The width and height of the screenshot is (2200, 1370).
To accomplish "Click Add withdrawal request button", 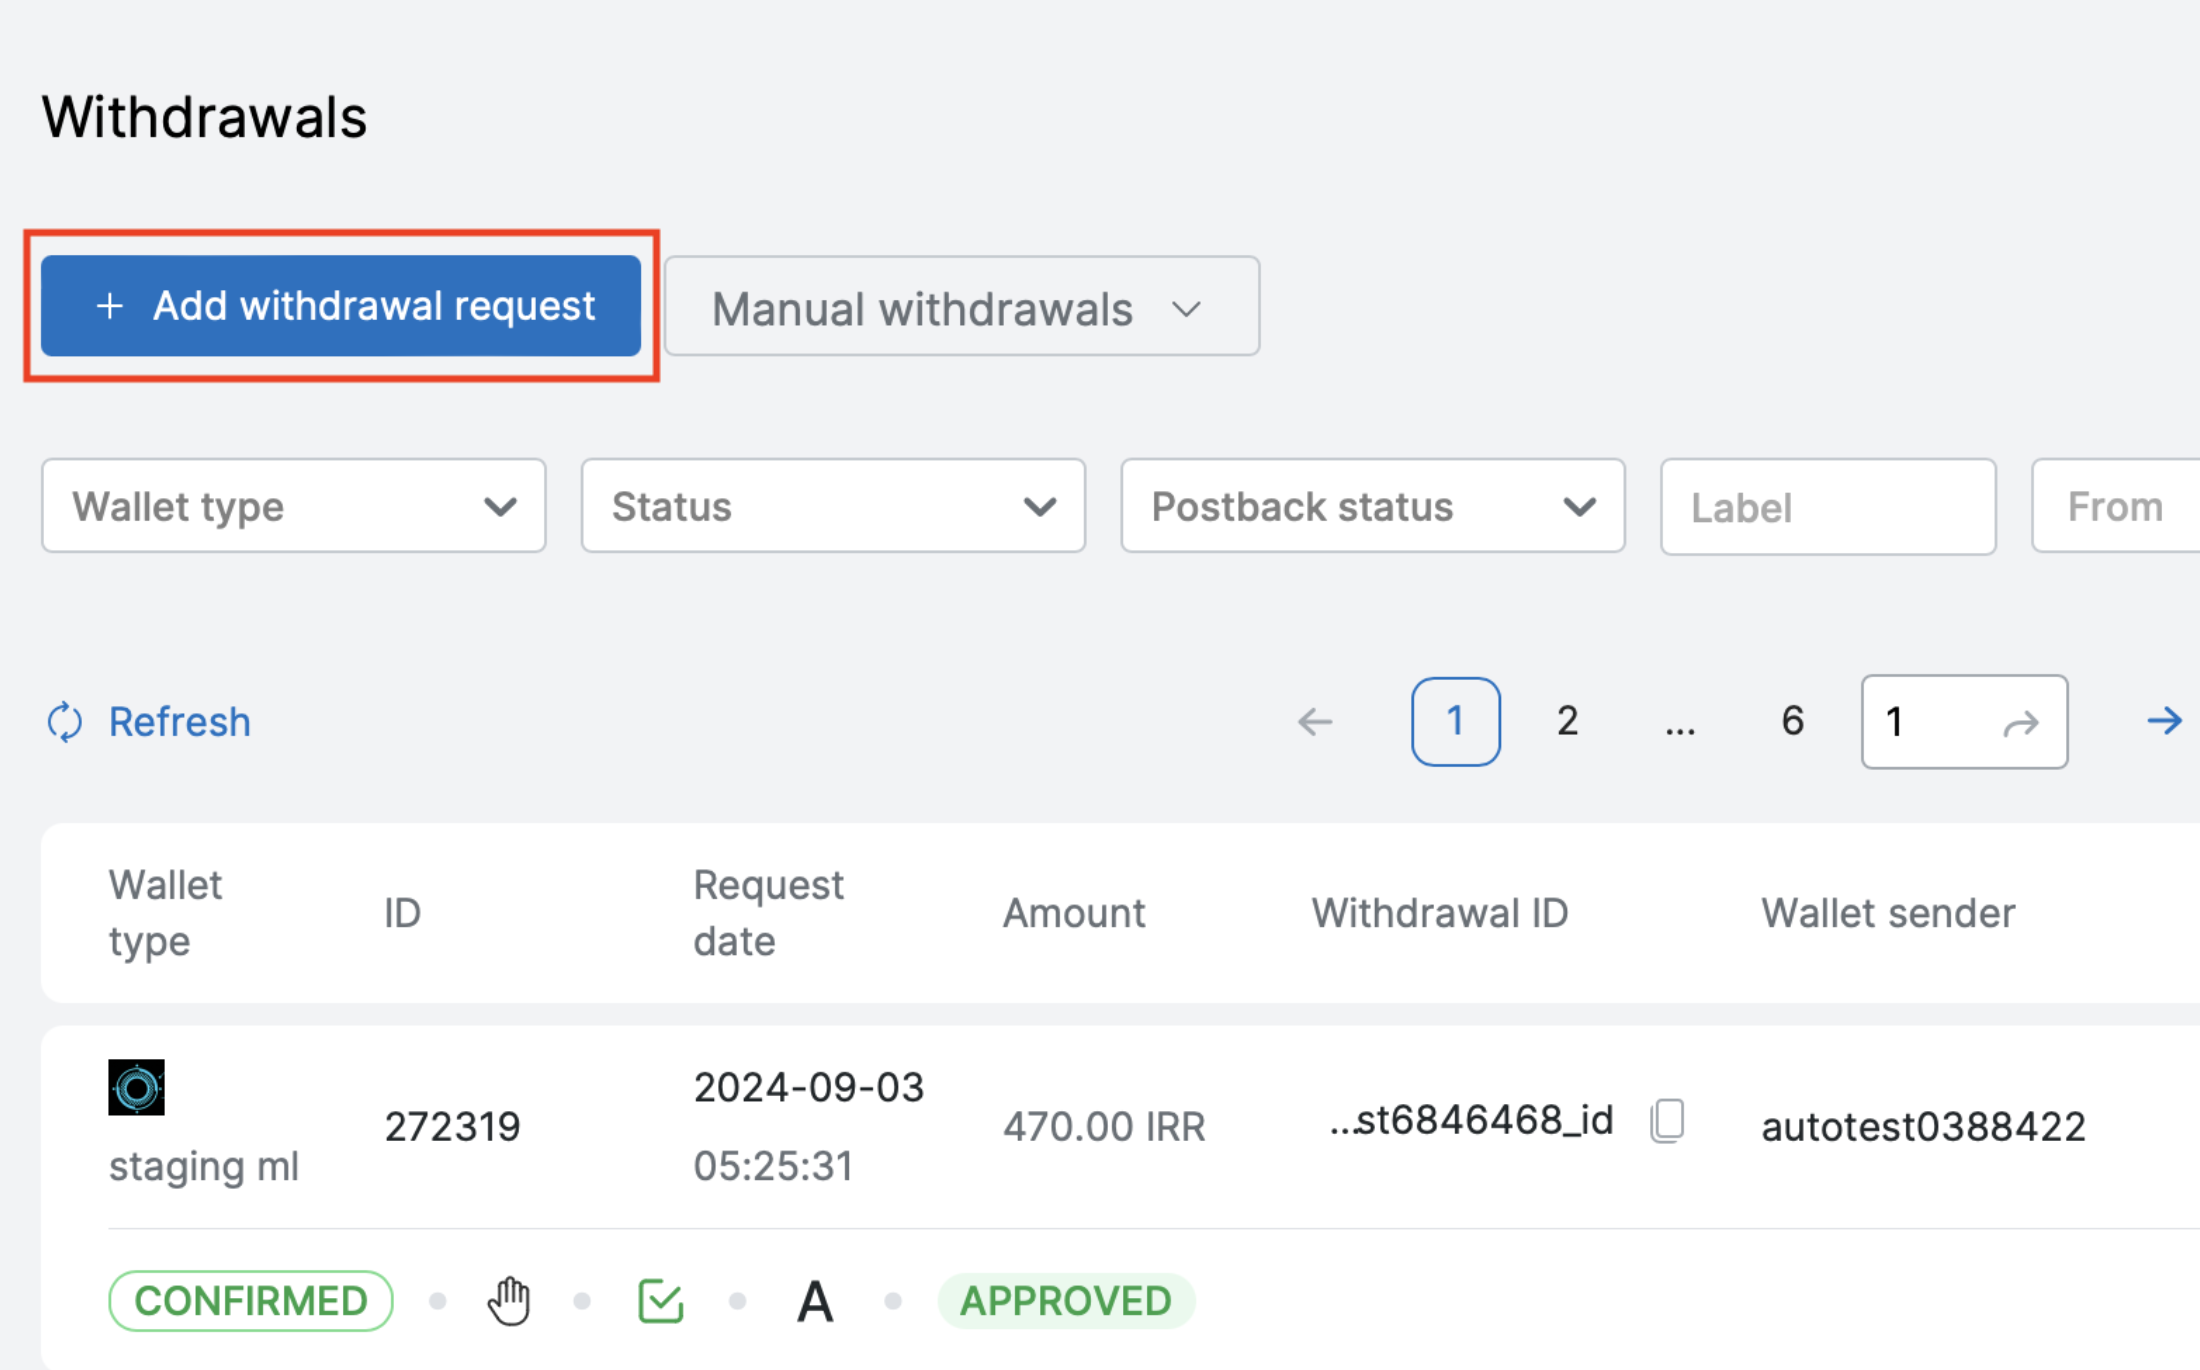I will click(341, 306).
